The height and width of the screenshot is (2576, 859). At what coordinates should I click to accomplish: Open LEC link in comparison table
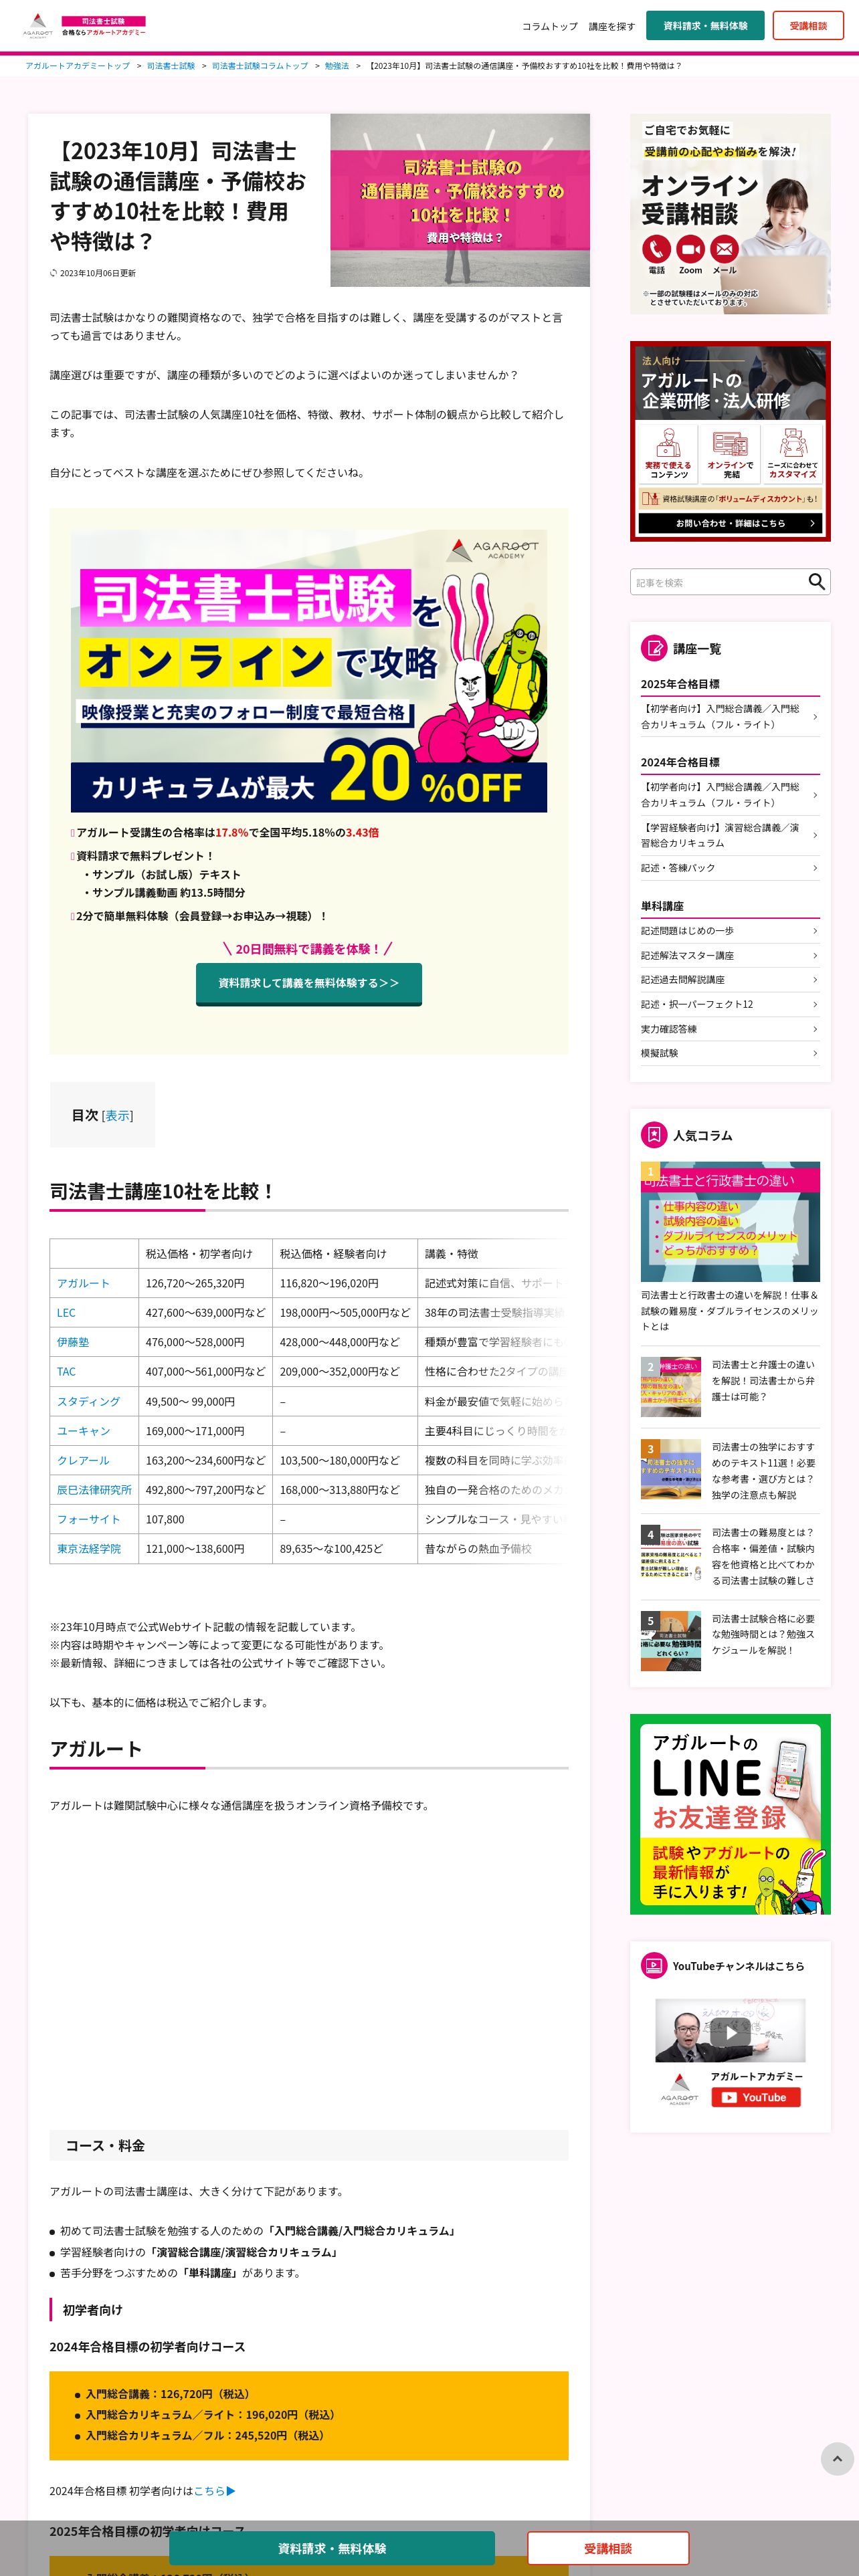click(66, 1313)
